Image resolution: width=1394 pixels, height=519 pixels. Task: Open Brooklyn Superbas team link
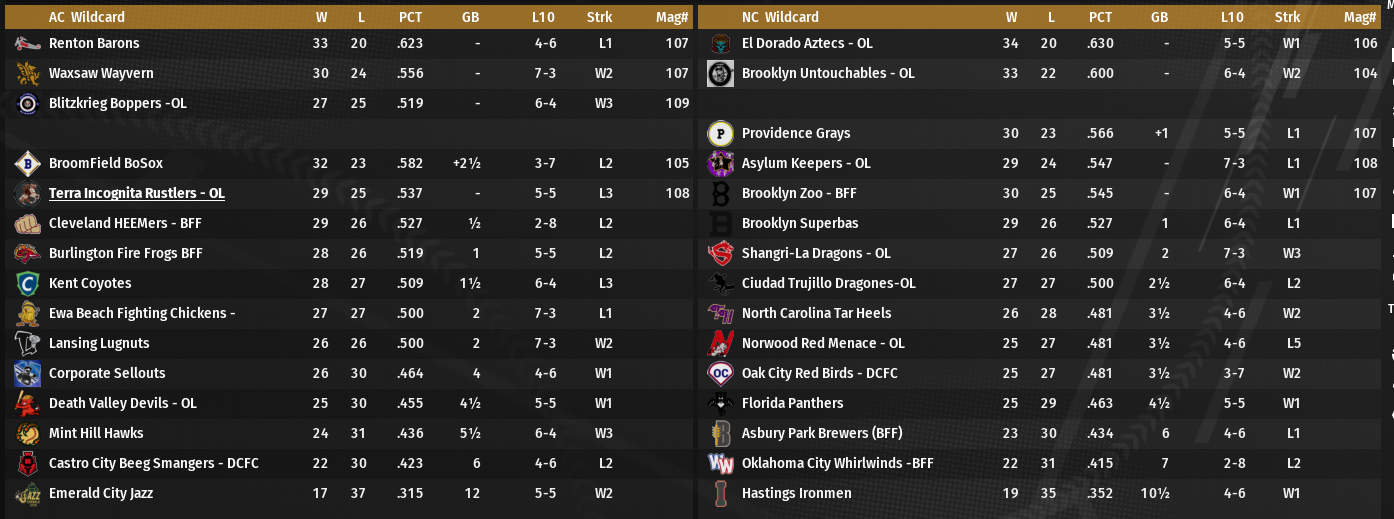pyautogui.click(x=799, y=223)
